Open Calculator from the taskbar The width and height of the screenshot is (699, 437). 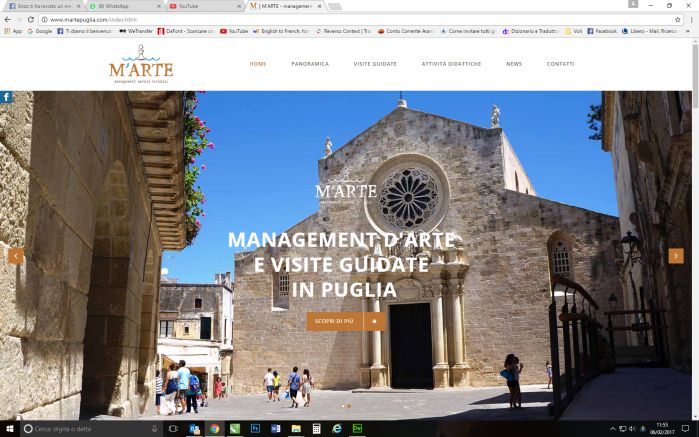[x=317, y=429]
